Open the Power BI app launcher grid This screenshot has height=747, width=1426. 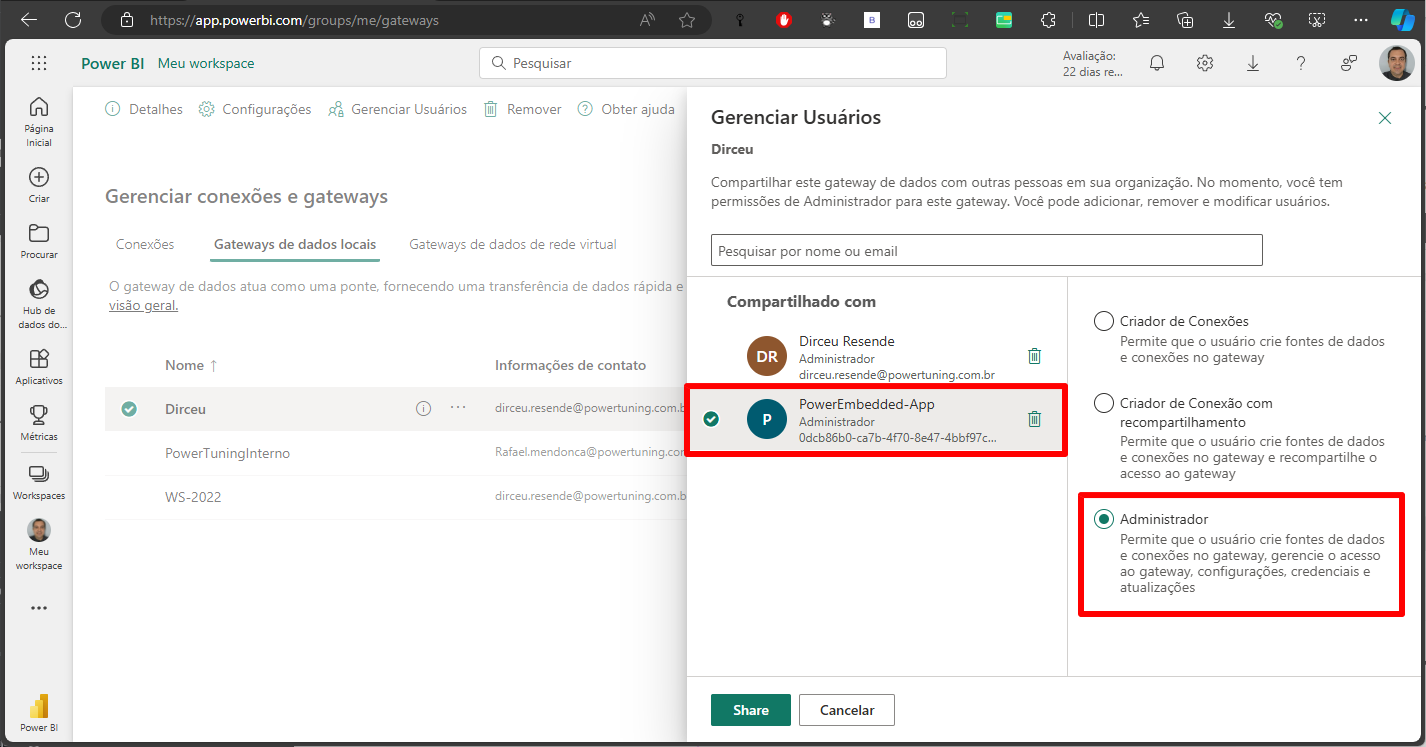pyautogui.click(x=39, y=63)
